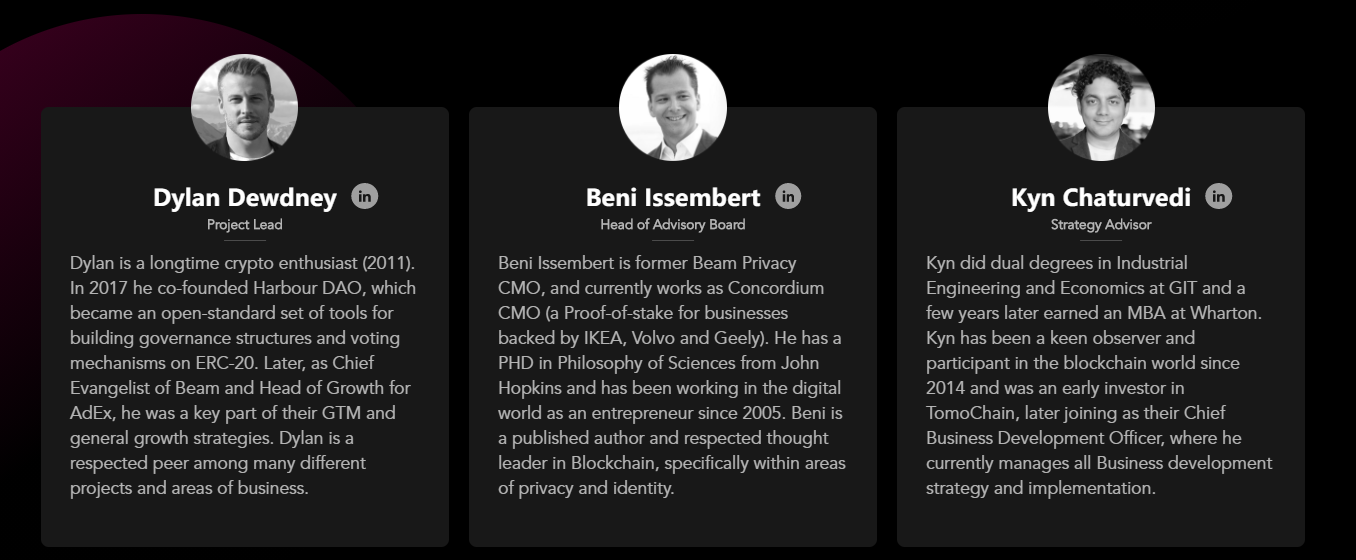Viewport: 1356px width, 560px height.
Task: Click empty space at bottom of Dylan's card
Action: tap(245, 523)
